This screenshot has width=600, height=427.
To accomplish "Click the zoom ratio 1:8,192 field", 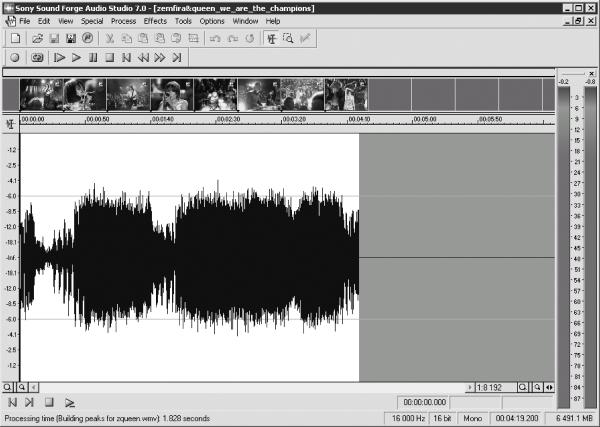I will (x=496, y=388).
